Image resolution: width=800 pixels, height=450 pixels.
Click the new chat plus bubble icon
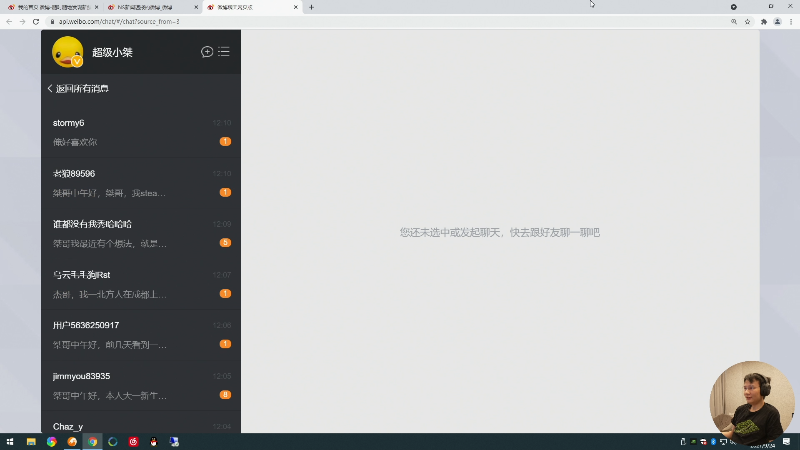(x=207, y=52)
